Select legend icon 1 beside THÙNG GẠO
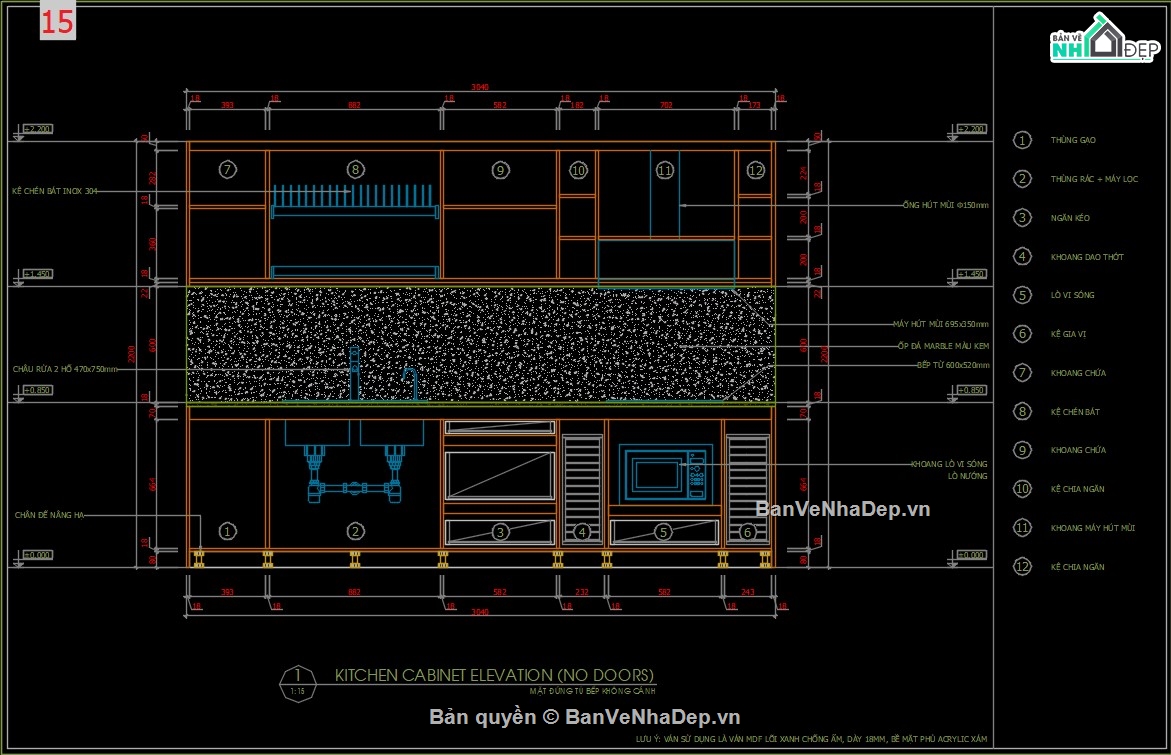The image size is (1171, 755). point(1022,140)
